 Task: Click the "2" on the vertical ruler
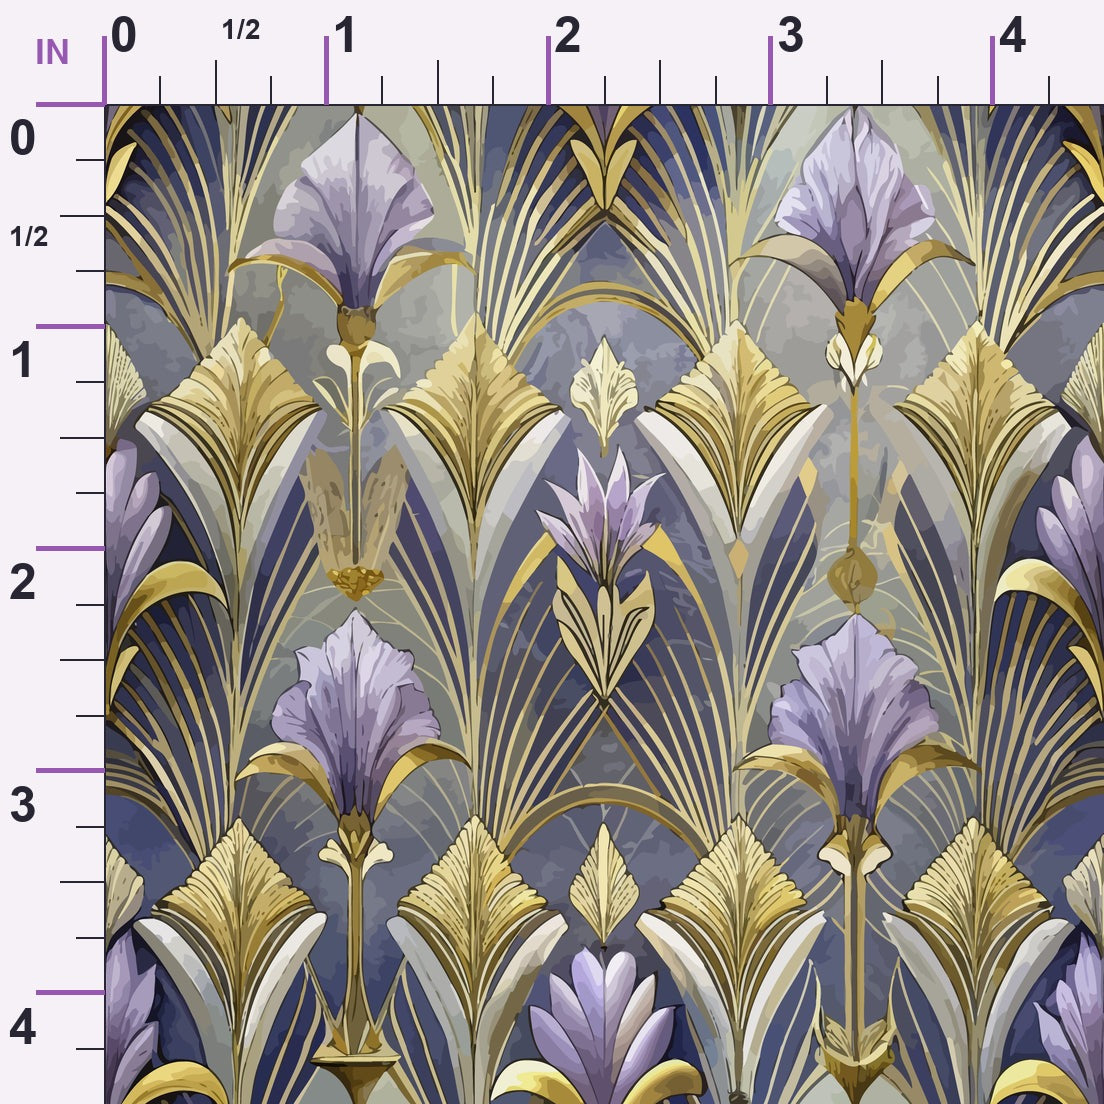click(23, 582)
